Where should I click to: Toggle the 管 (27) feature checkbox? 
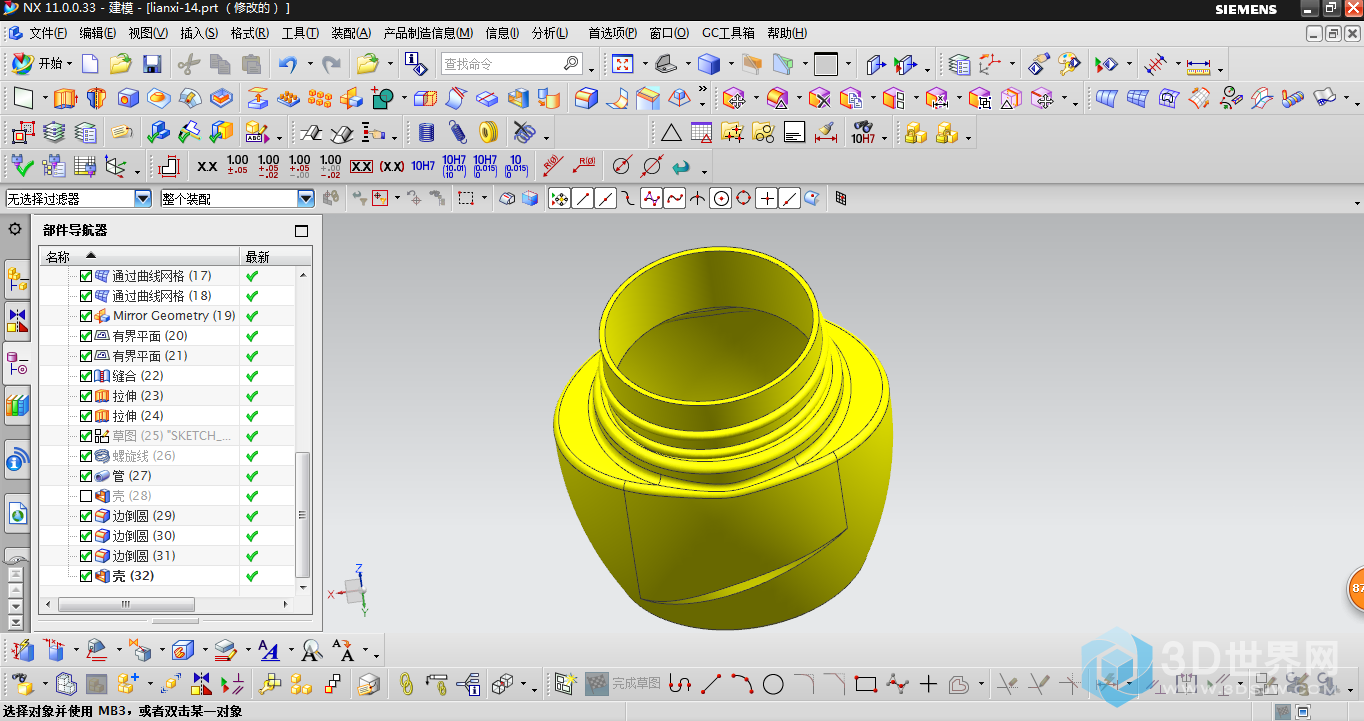(x=86, y=476)
